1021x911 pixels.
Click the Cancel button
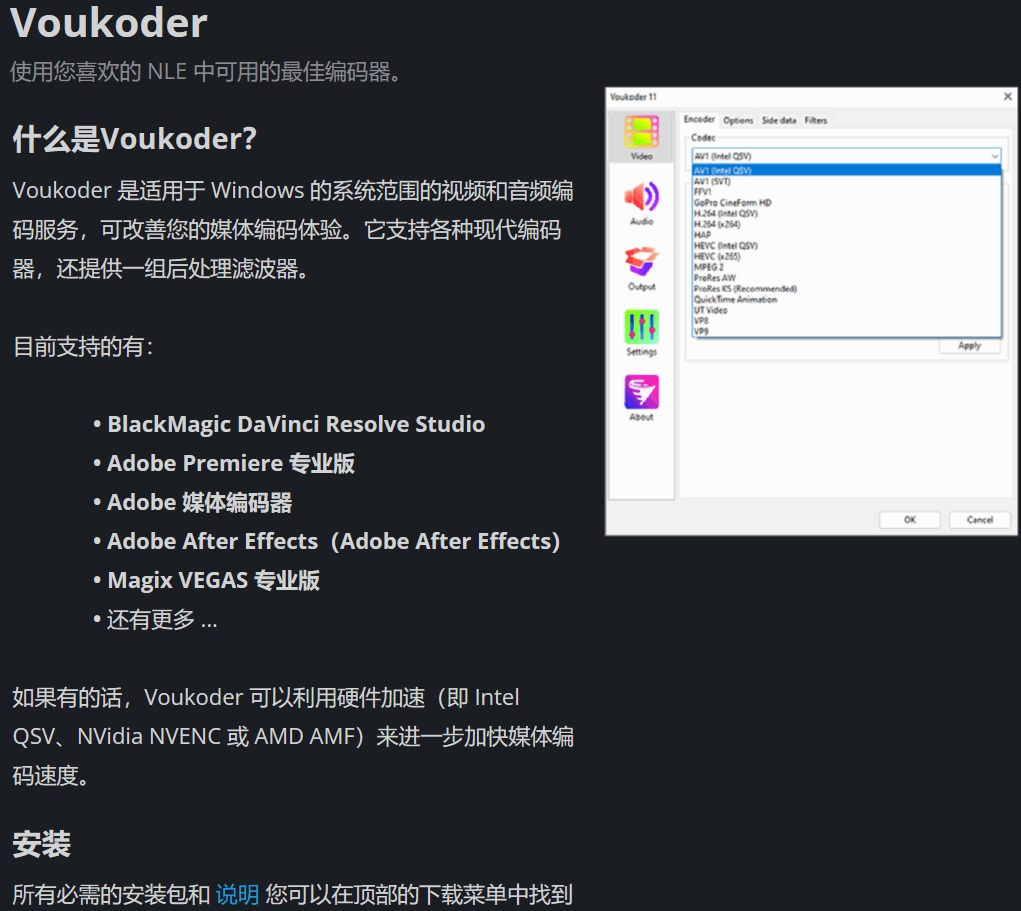pyautogui.click(x=979, y=520)
